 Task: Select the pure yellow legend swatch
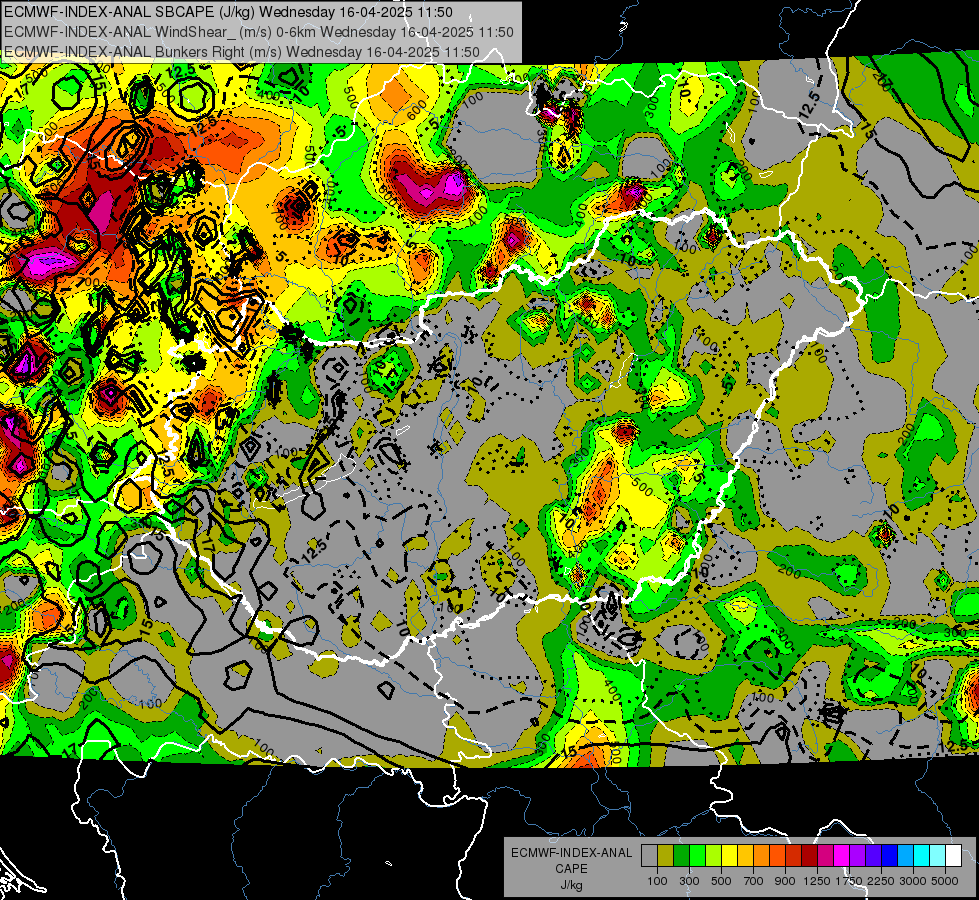729,855
